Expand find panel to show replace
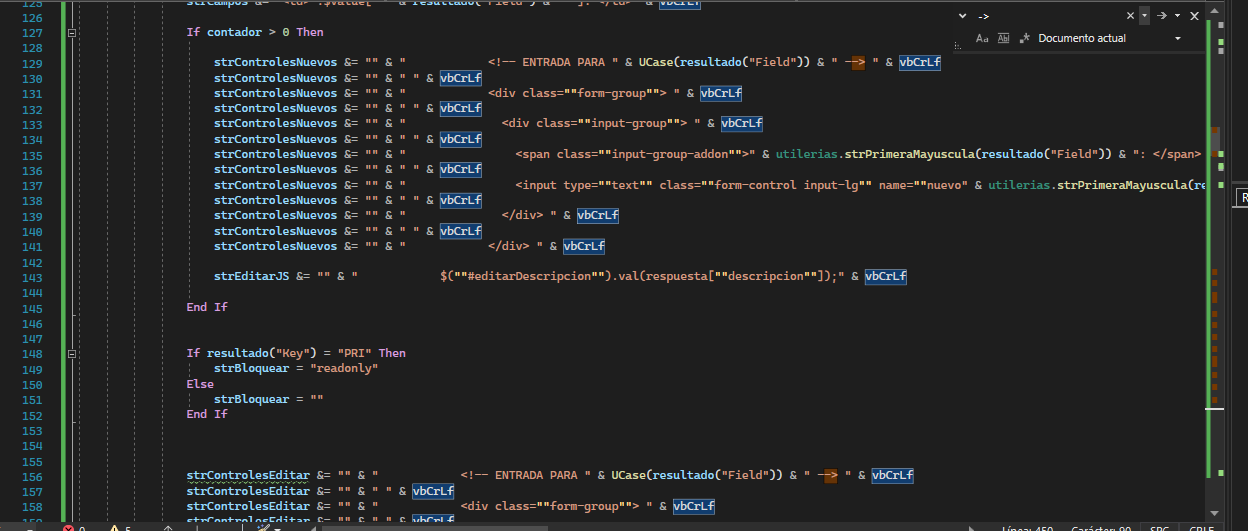Viewport: 1248px width, 531px height. (962, 16)
